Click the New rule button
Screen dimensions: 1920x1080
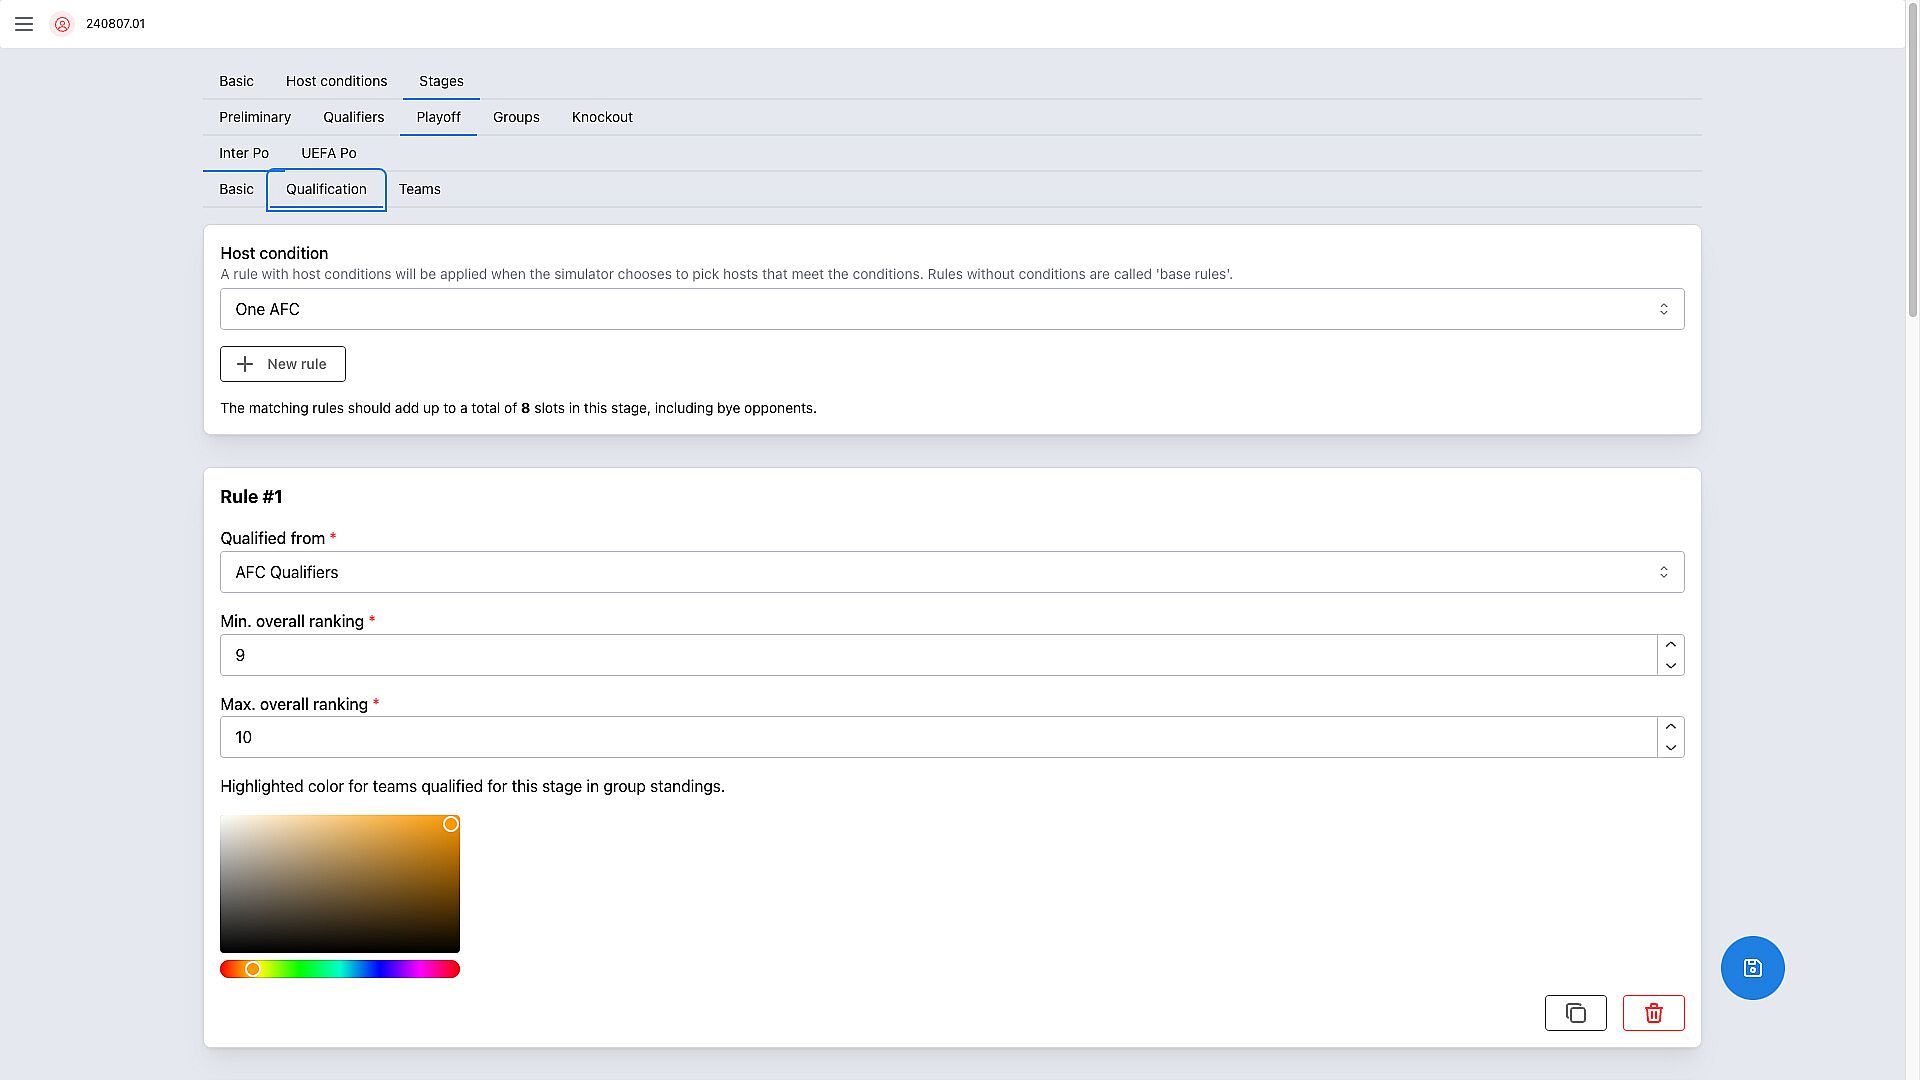[283, 364]
